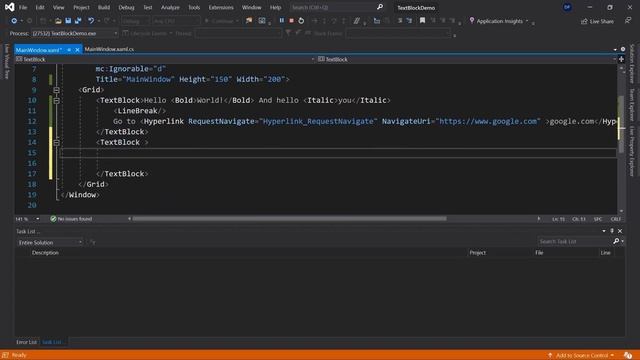Click the Task List search magnifier icon

616,242
